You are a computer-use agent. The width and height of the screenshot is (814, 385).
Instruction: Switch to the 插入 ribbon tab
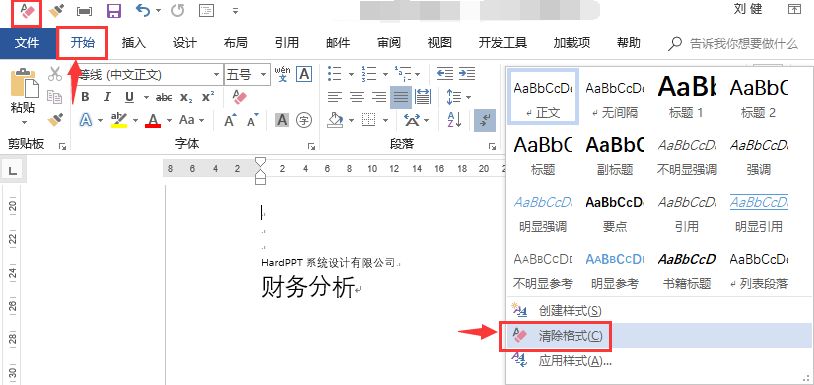[133, 43]
